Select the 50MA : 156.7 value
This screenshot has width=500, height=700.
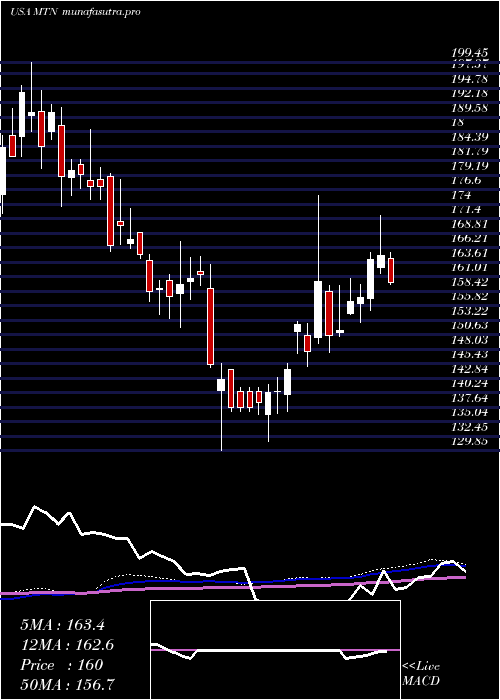click(x=68, y=685)
